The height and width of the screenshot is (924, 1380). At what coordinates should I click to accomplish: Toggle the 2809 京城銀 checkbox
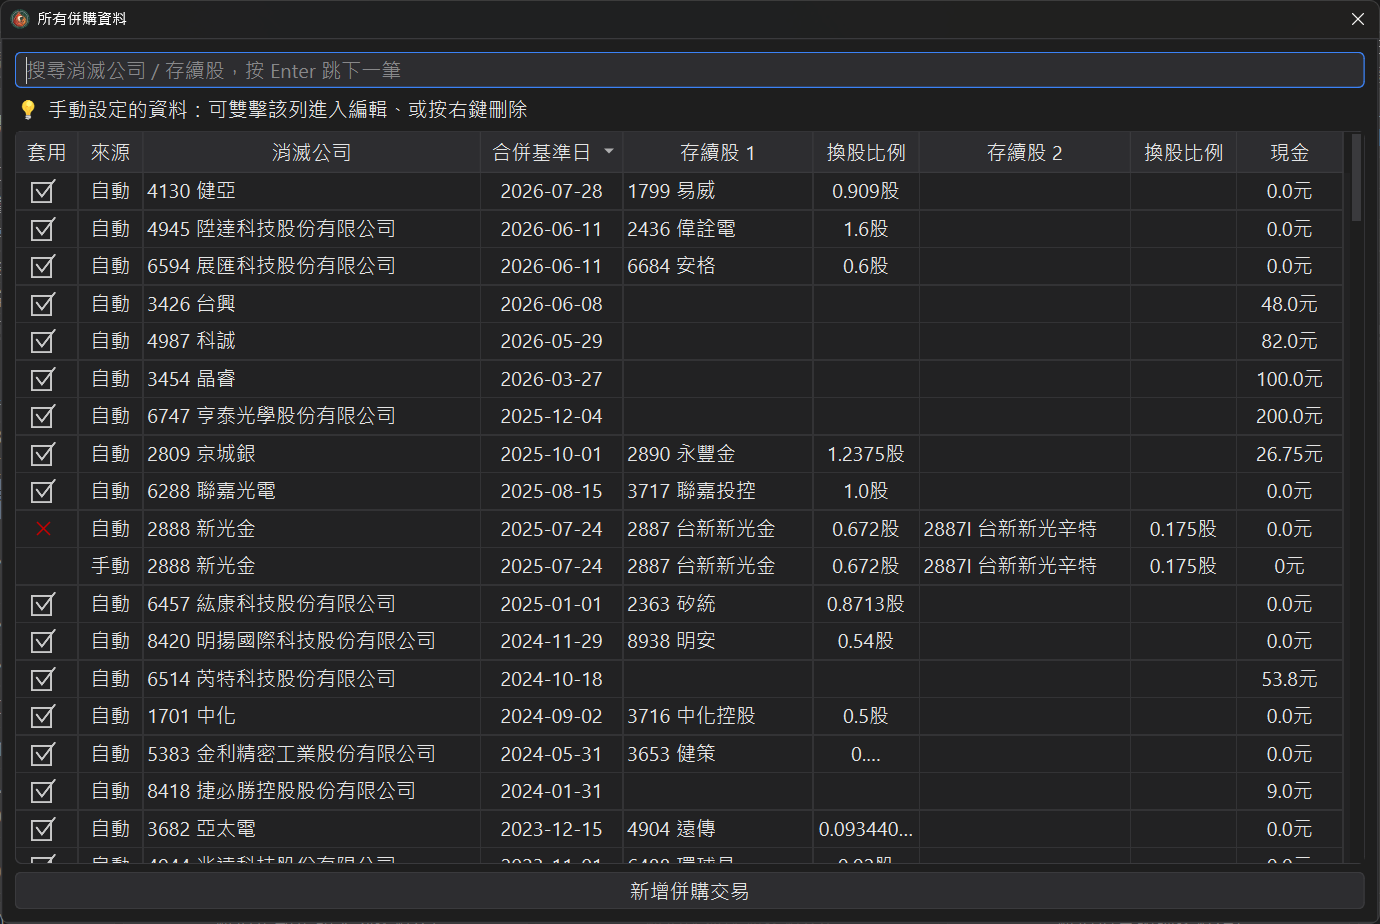click(42, 454)
